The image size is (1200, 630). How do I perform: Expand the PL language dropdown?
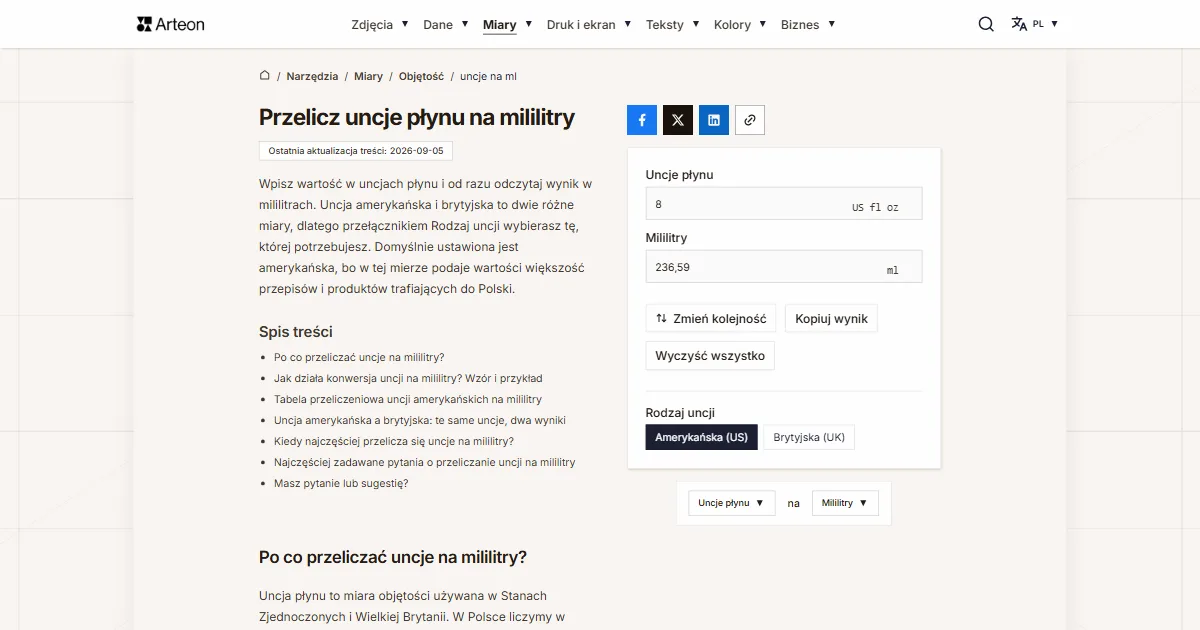pyautogui.click(x=1046, y=24)
